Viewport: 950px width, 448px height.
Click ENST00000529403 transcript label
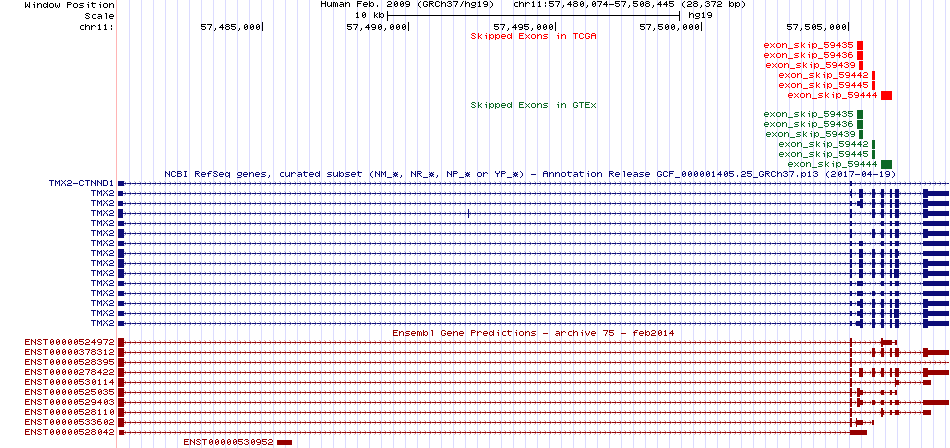pos(70,402)
